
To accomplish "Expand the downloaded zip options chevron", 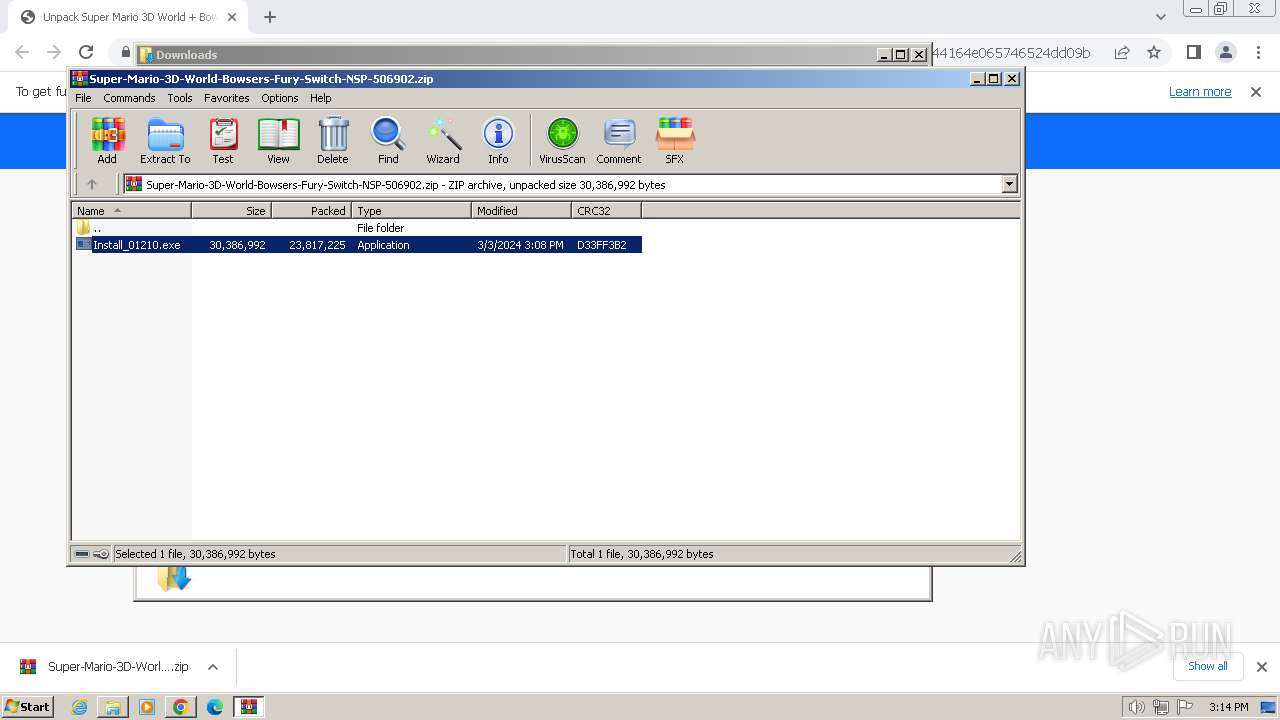I will click(x=212, y=667).
